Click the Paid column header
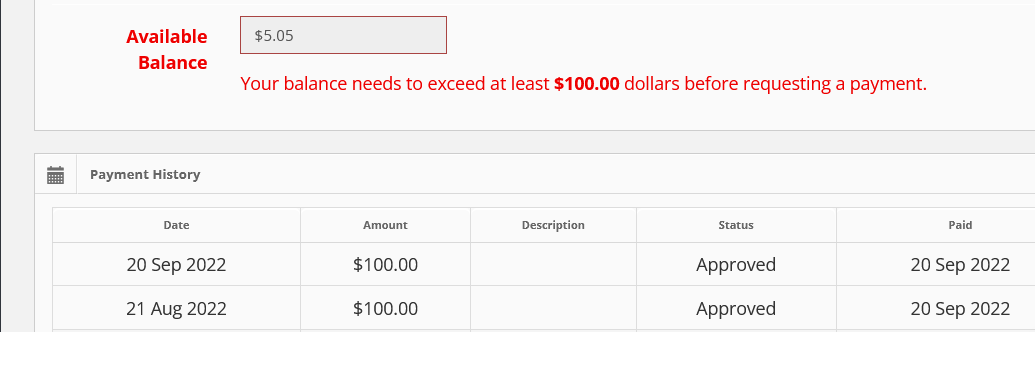The width and height of the screenshot is (1035, 388). [x=960, y=225]
